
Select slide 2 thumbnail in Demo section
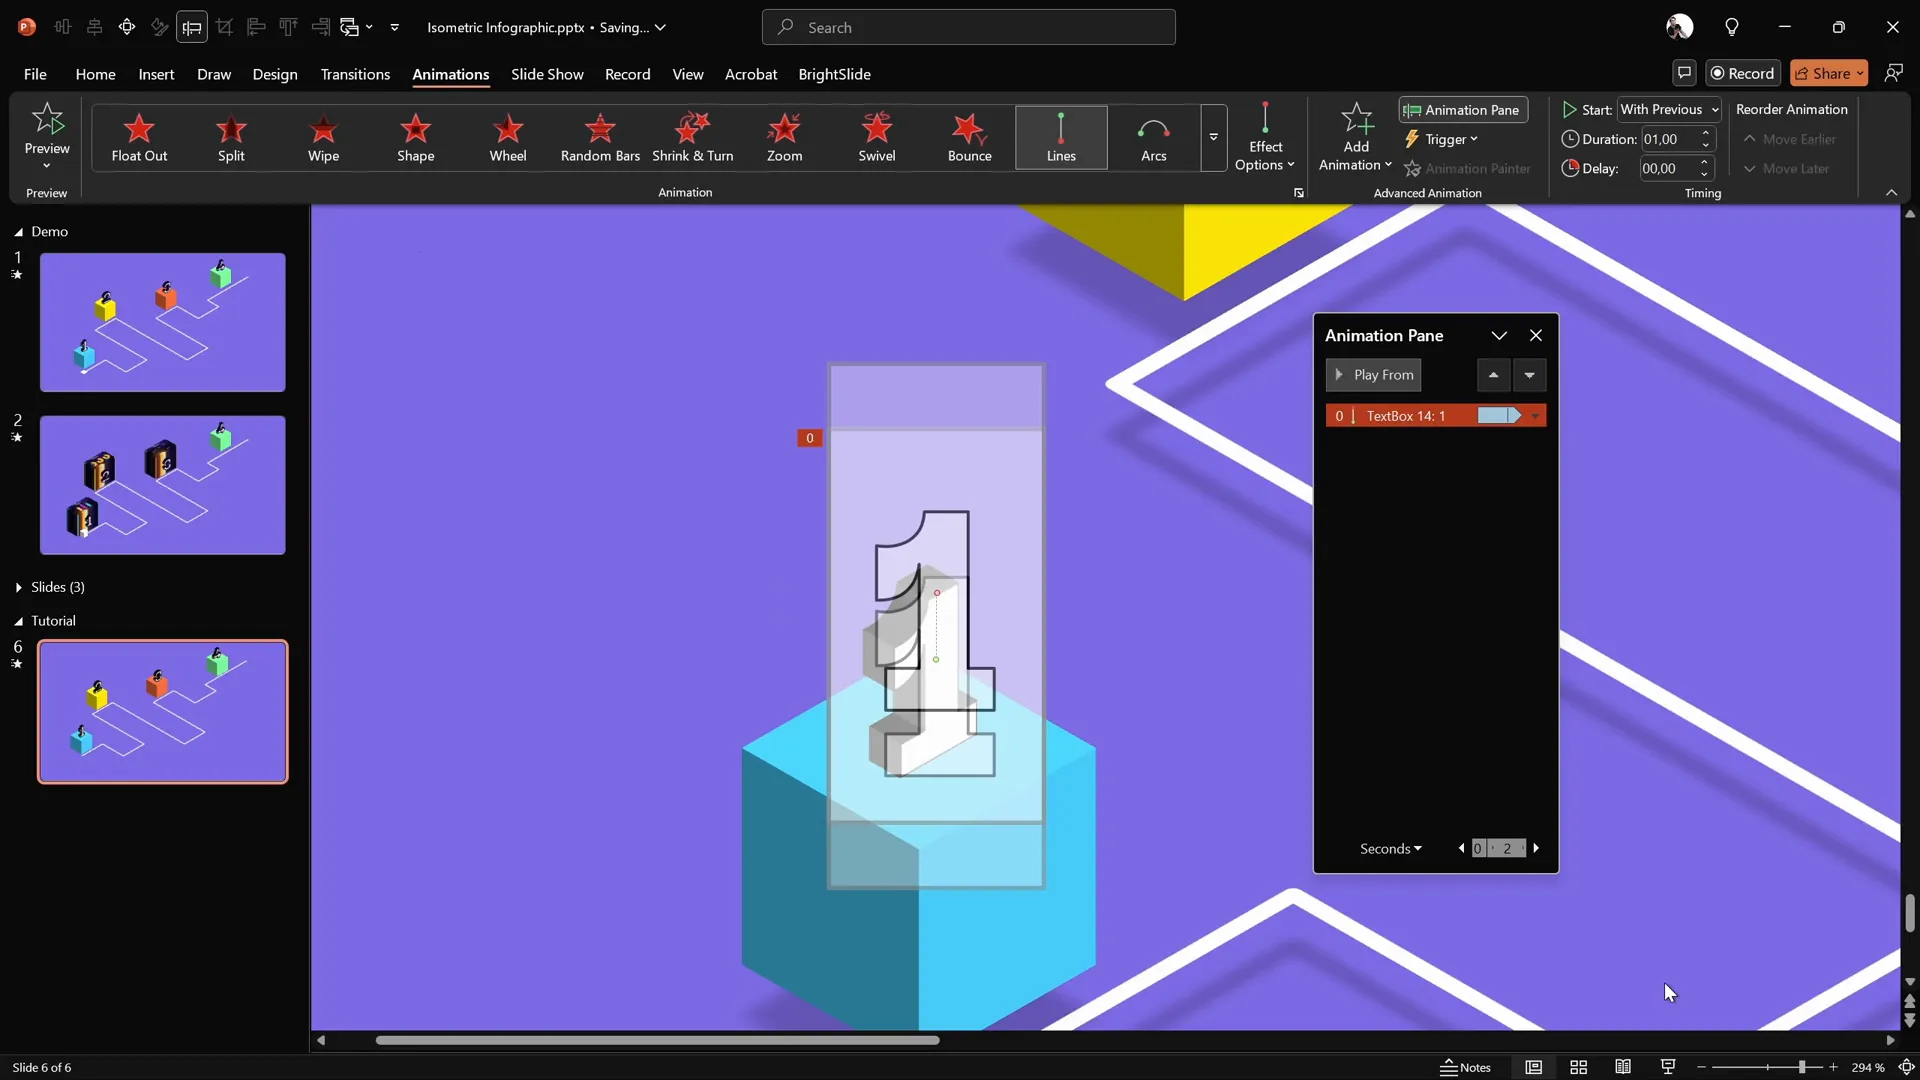point(162,484)
